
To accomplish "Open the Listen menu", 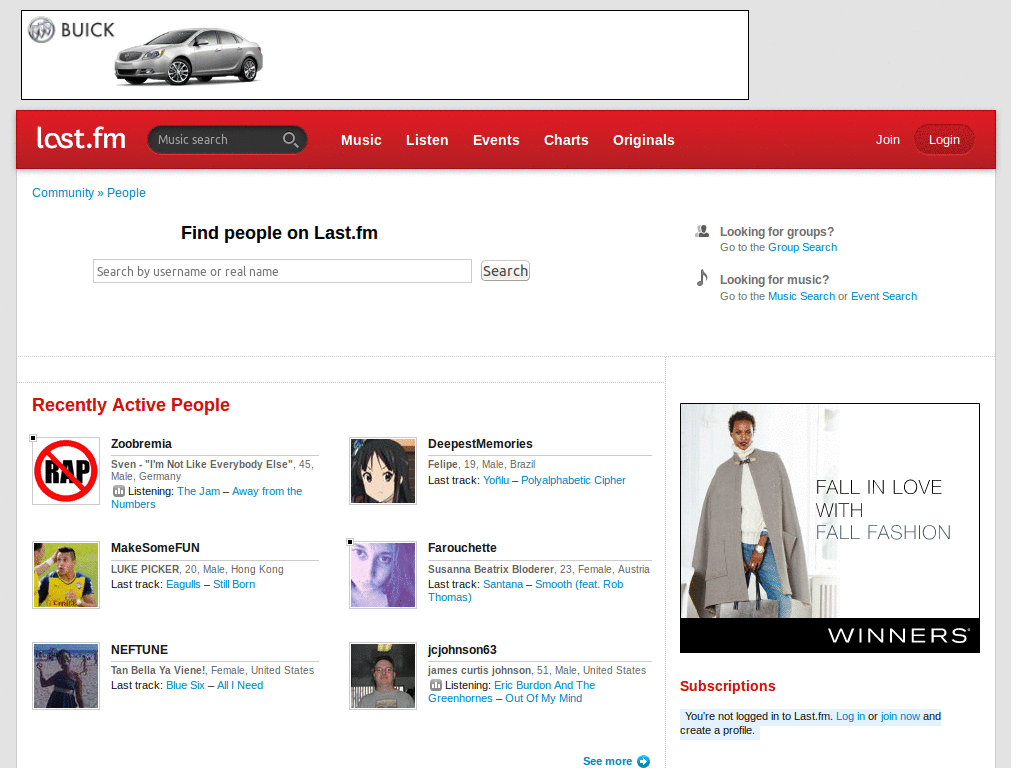I will (x=427, y=140).
